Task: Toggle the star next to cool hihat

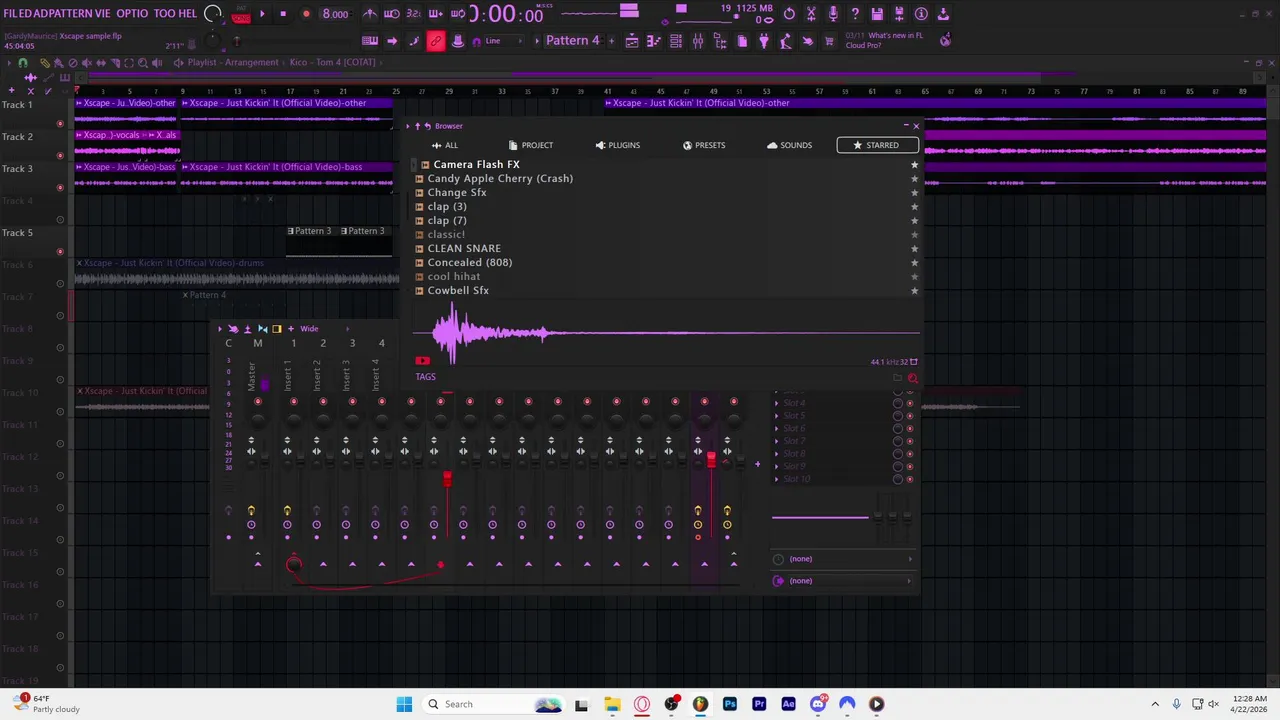Action: pos(914,276)
